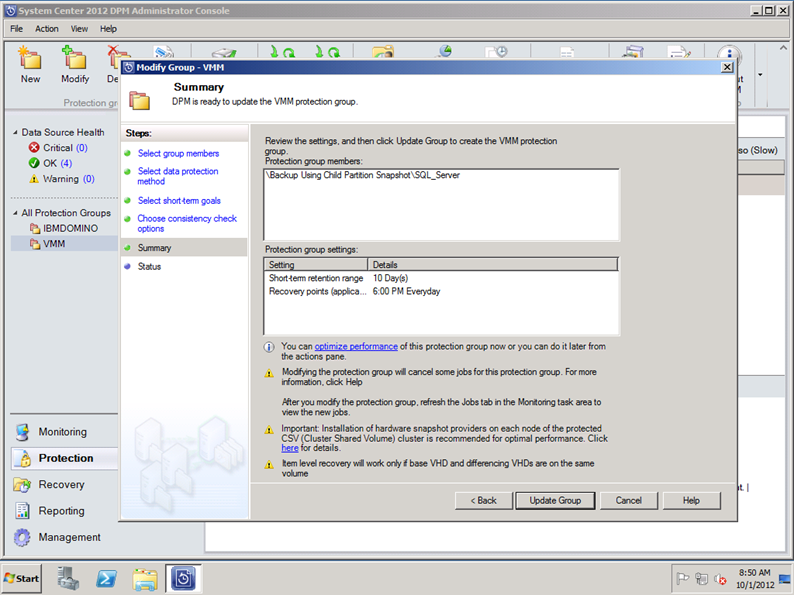Image resolution: width=794 pixels, height=595 pixels.
Task: Click the Update Group button
Action: point(555,500)
